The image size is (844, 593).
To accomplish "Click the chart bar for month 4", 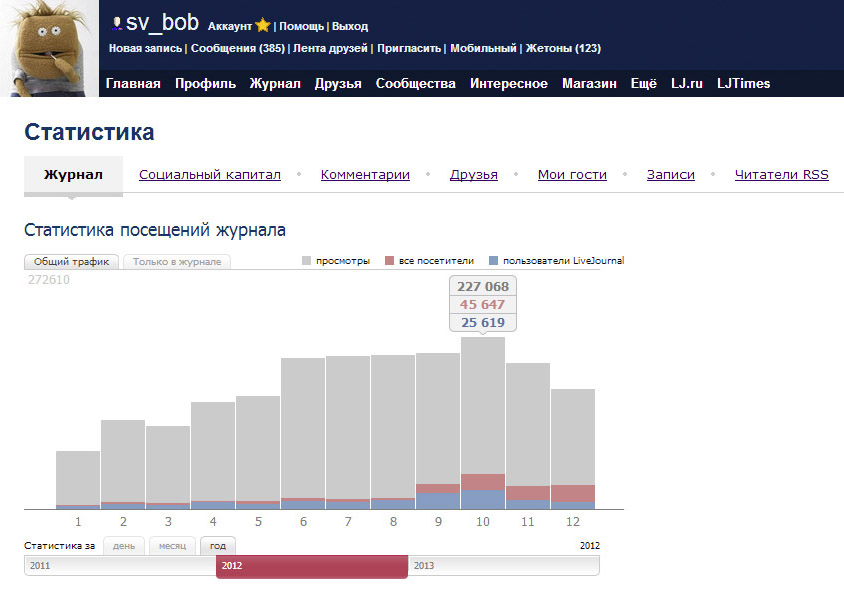I will (213, 455).
